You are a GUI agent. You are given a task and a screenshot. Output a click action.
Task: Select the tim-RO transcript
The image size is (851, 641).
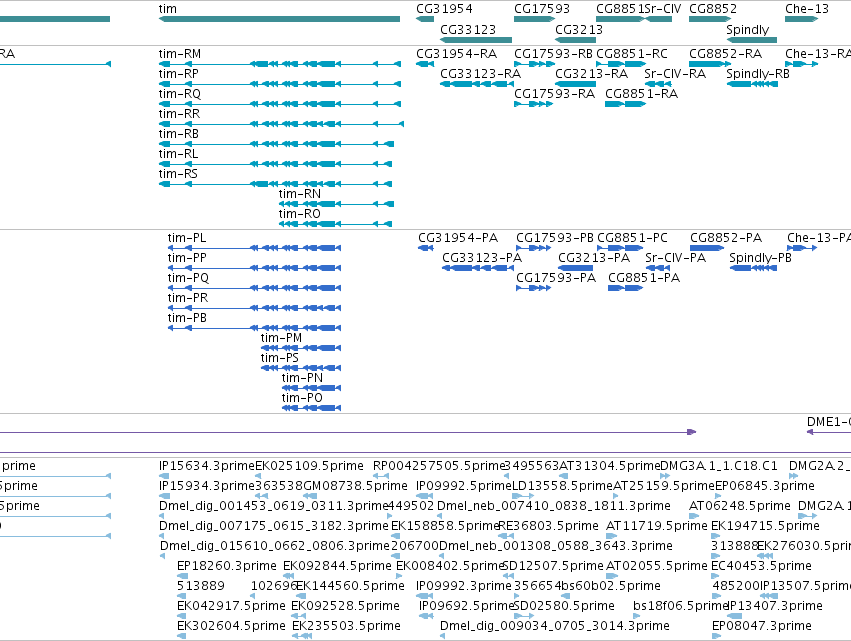(x=335, y=225)
